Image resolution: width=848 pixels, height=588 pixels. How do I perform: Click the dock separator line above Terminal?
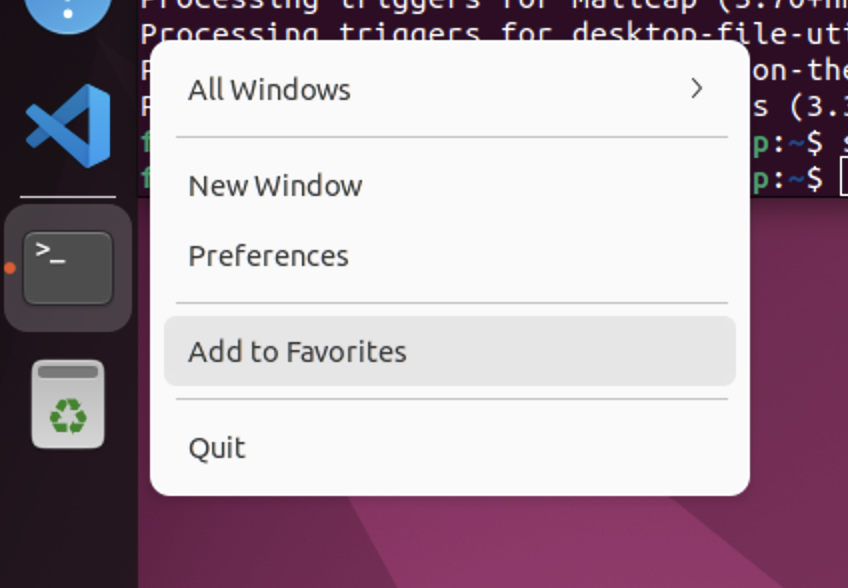[68, 197]
